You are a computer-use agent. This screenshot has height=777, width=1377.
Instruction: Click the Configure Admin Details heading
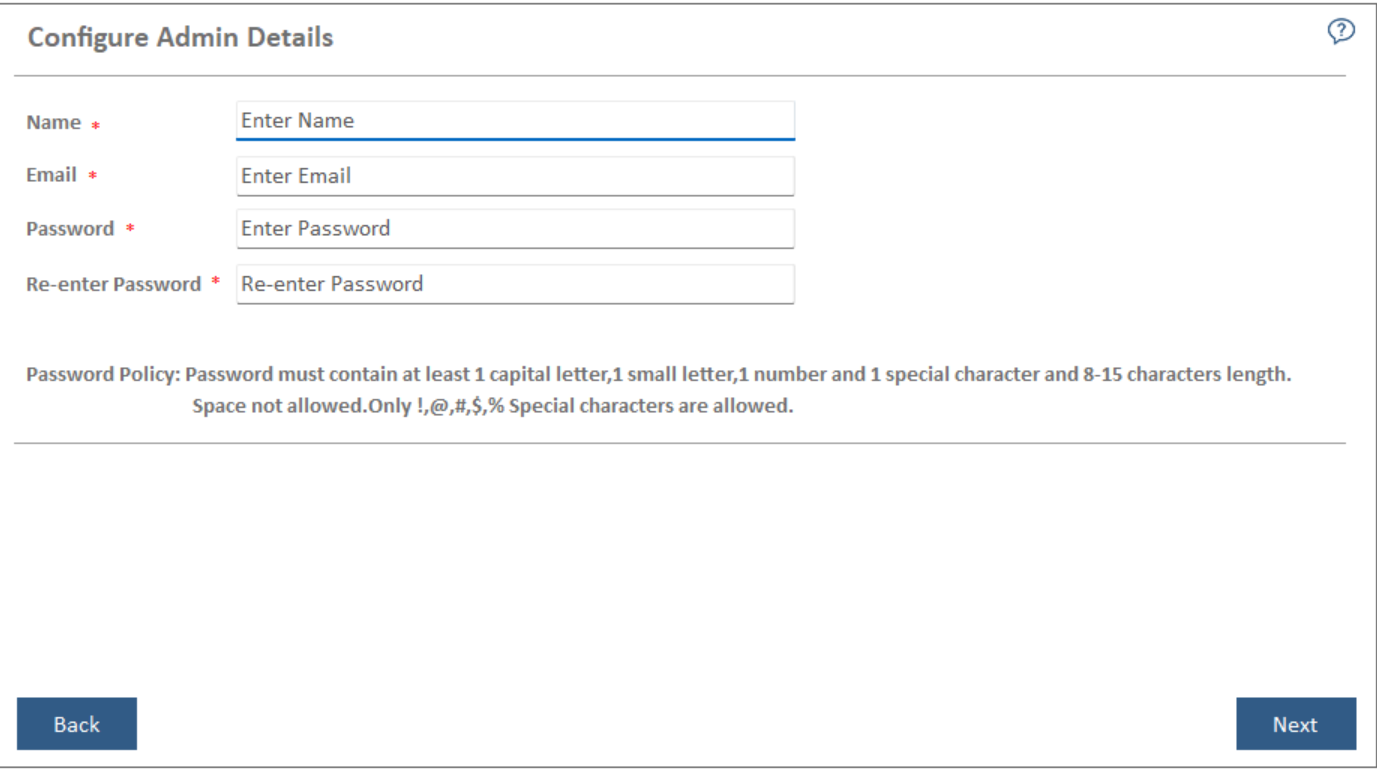tap(180, 38)
